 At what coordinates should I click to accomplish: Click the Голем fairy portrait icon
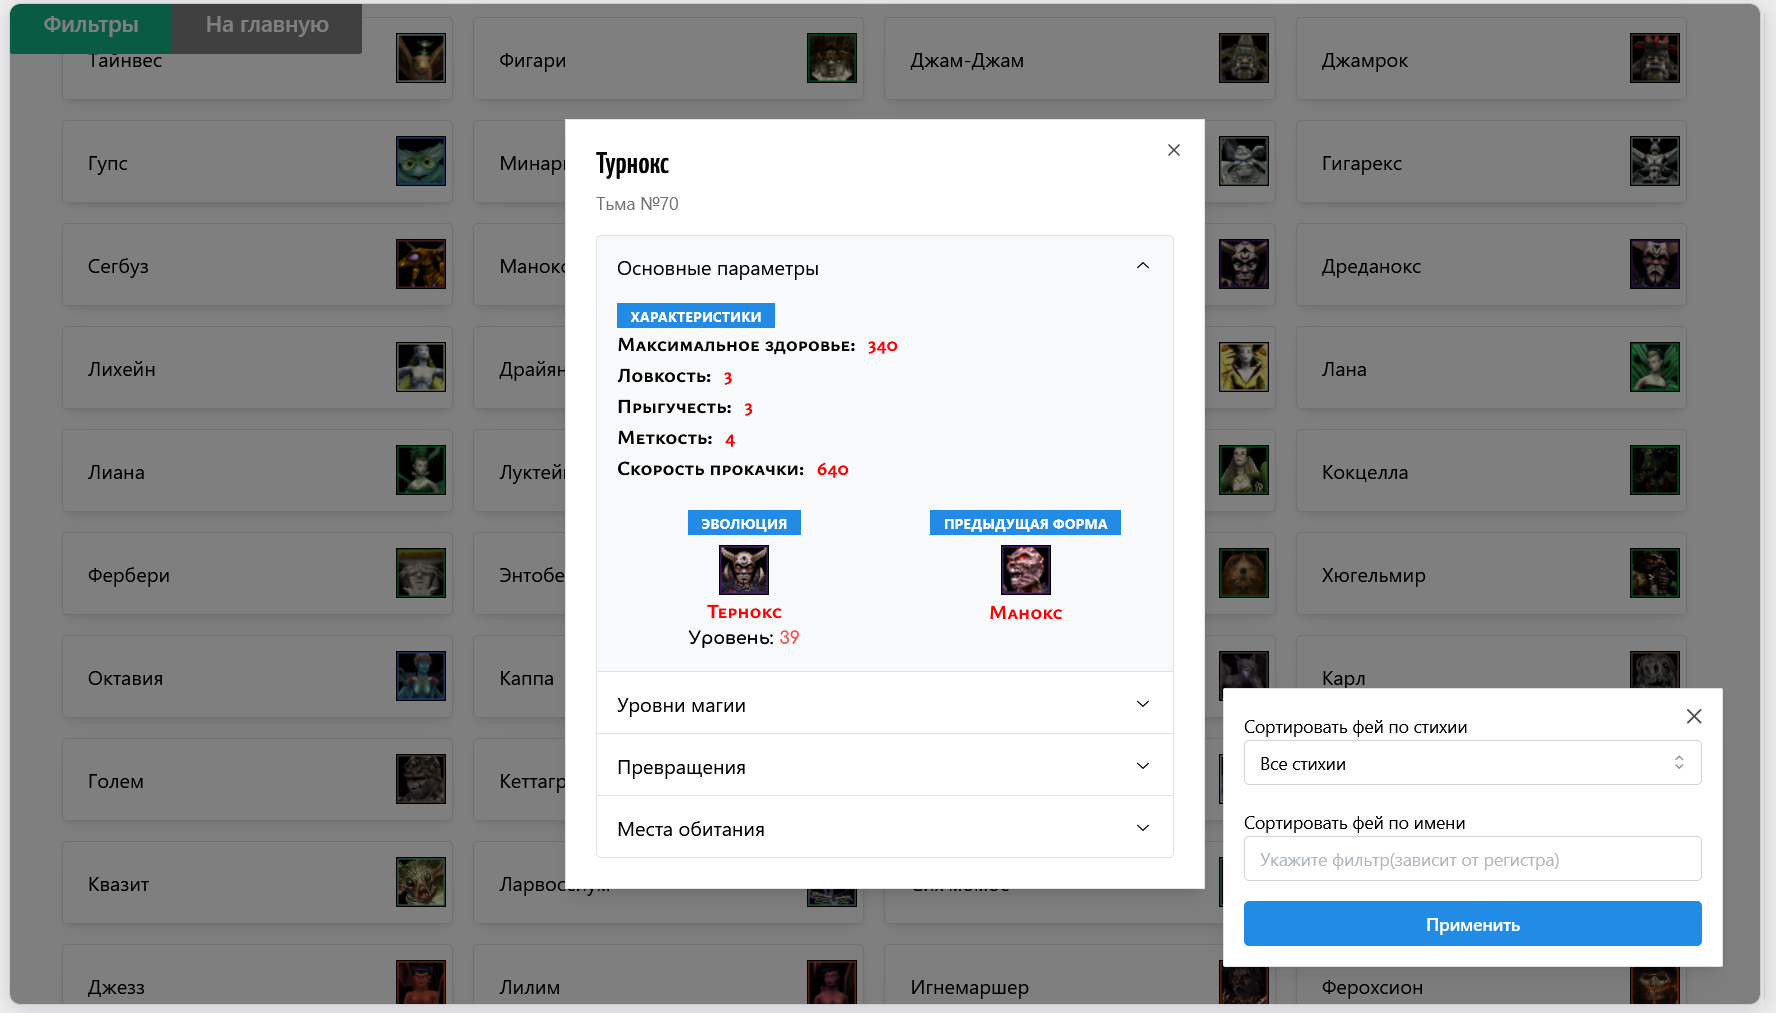tap(421, 779)
